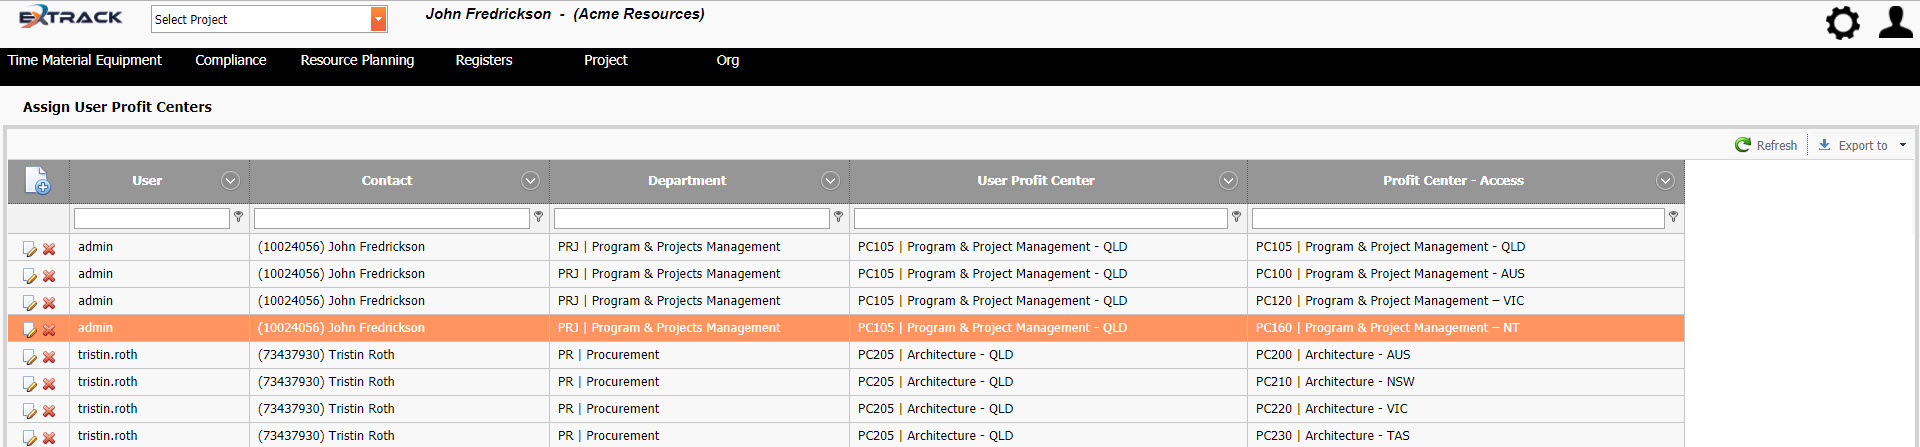This screenshot has width=1920, height=447.
Task: Click the Refresh button
Action: (x=1766, y=145)
